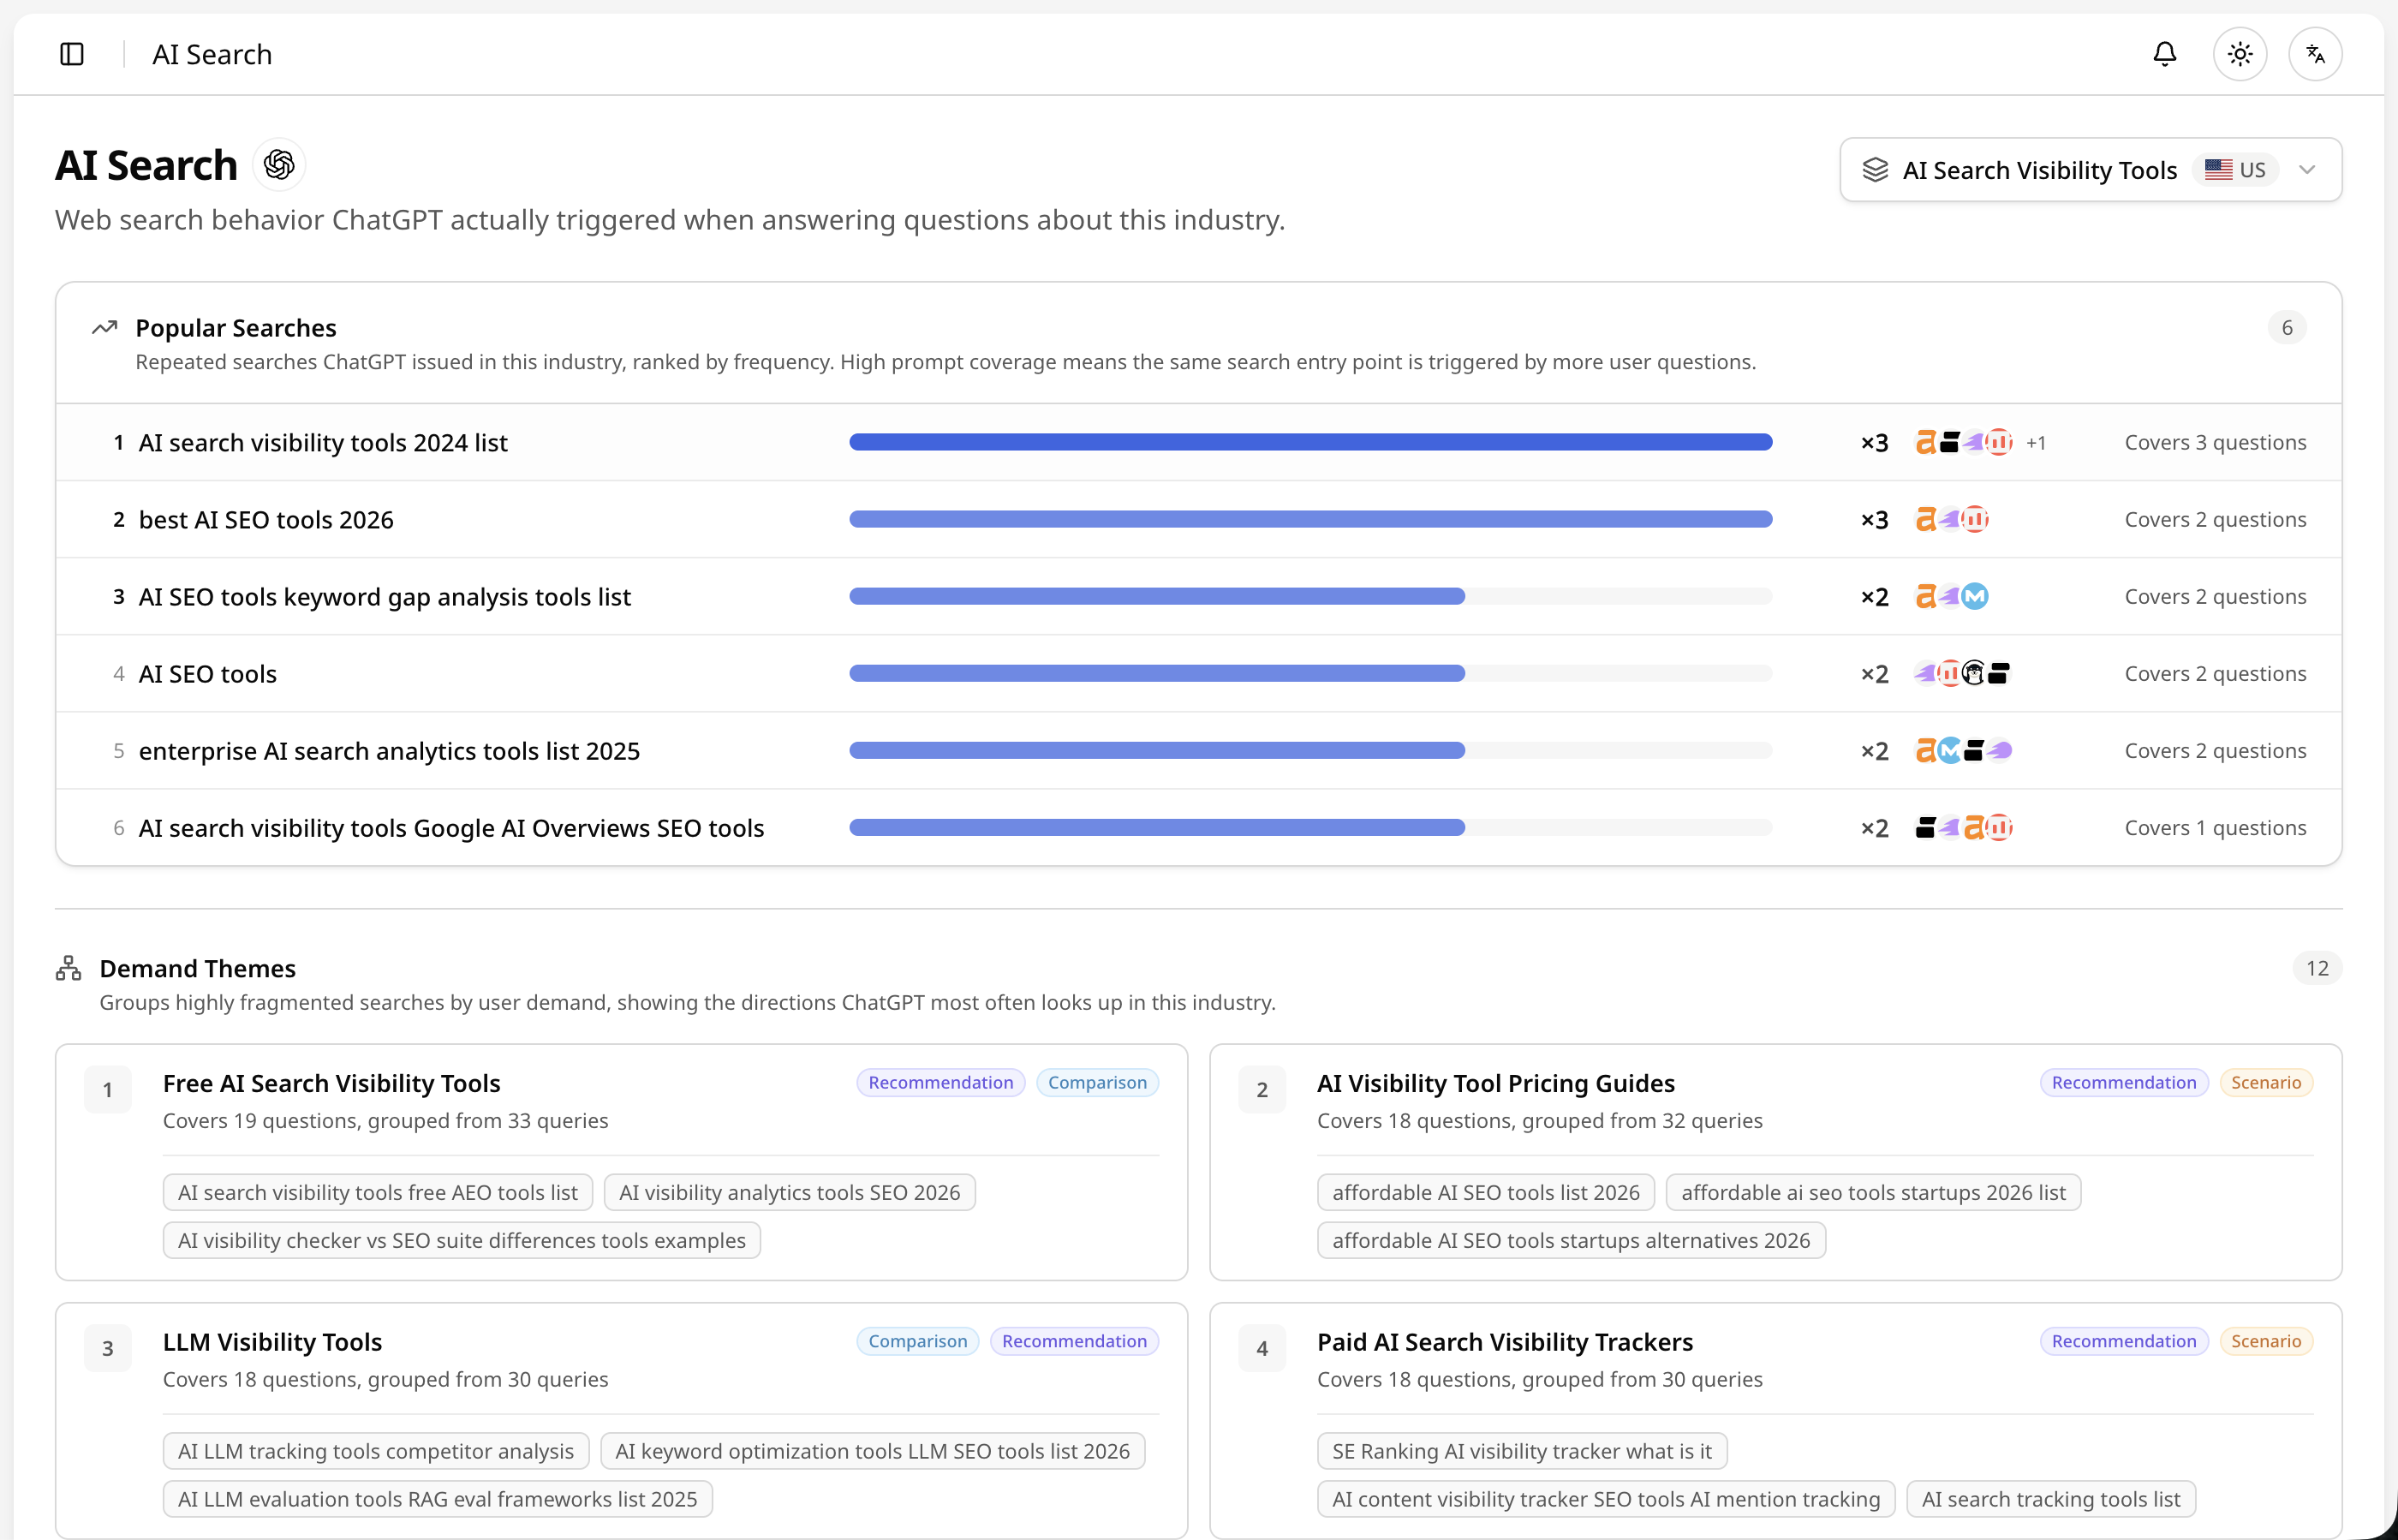Open 'Free AI Search Visibility Tools' theme card
Image resolution: width=2398 pixels, height=1540 pixels.
[x=621, y=1162]
